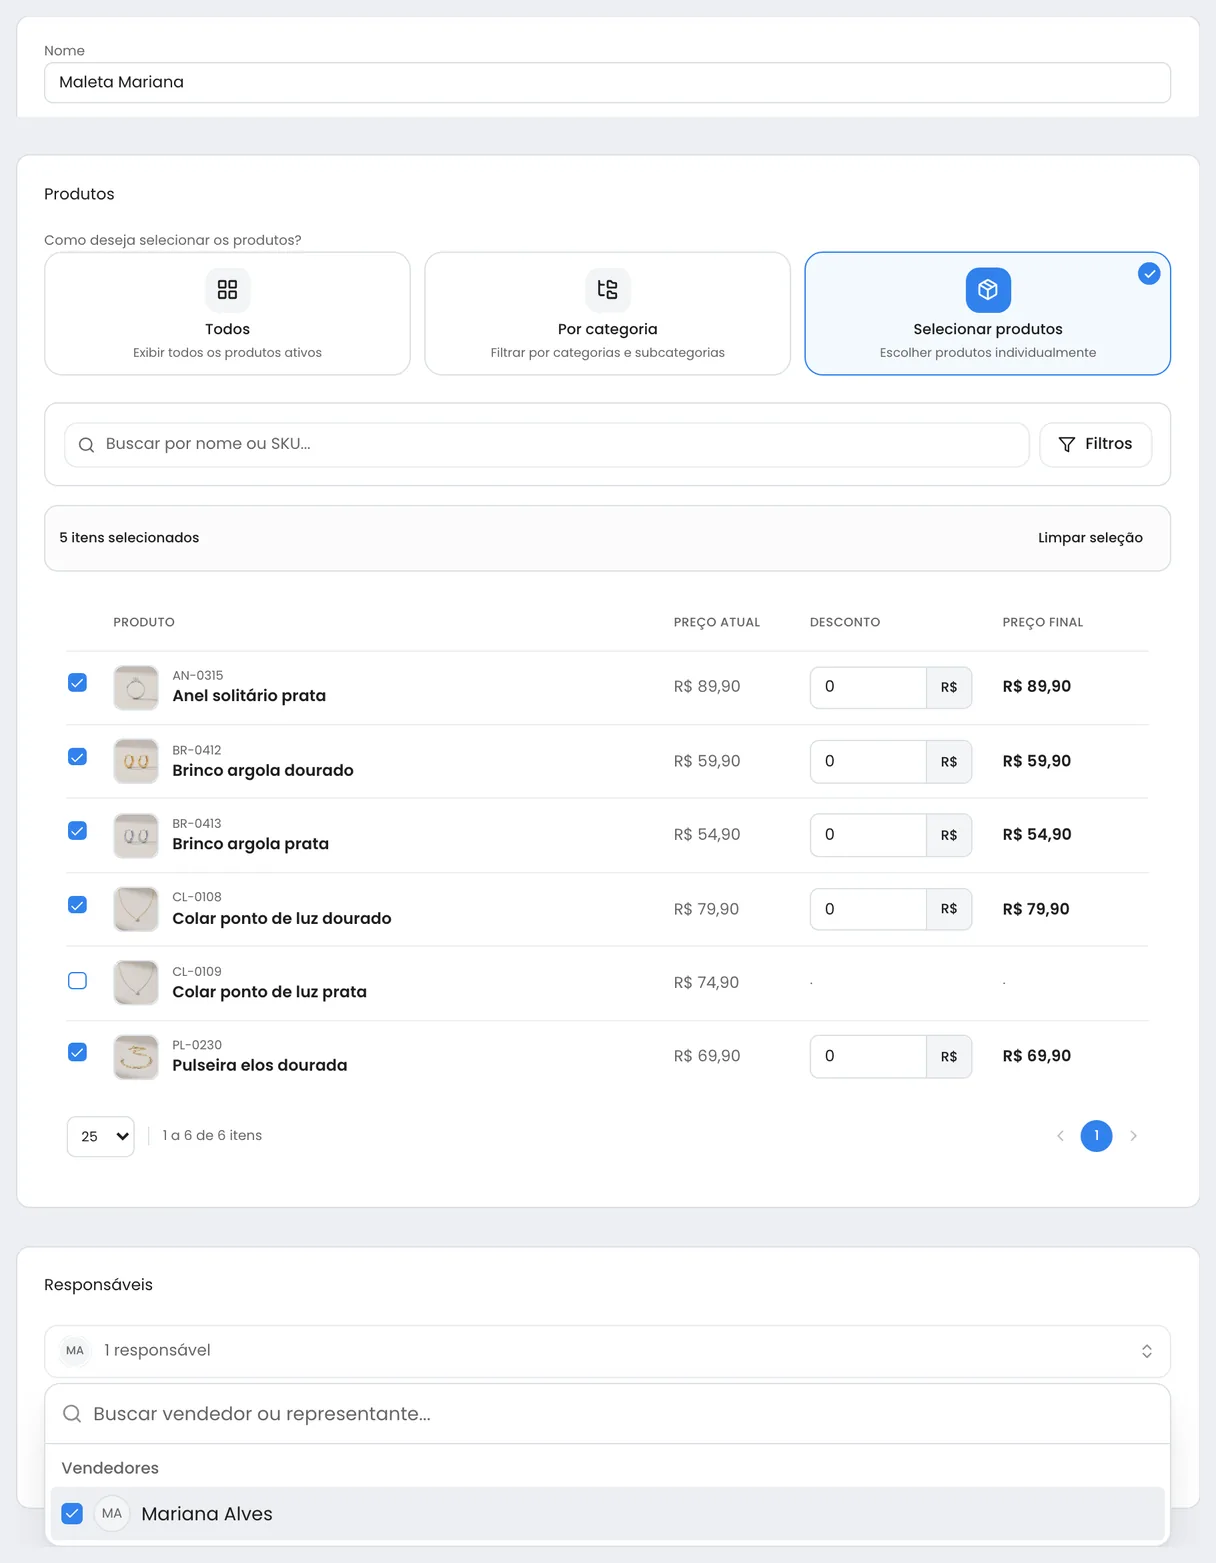
Task: Uncheck Brinco argola prata checkbox
Action: coord(77,831)
